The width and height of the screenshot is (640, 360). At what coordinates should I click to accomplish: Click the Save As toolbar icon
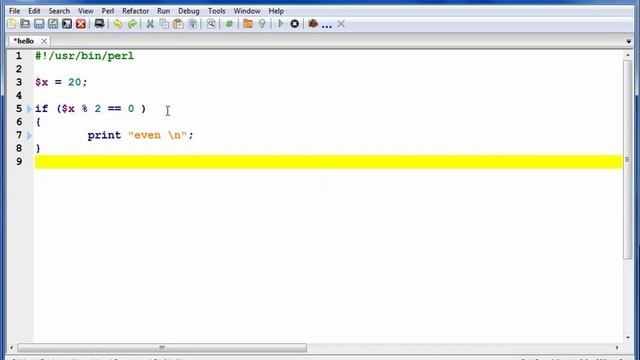(53, 24)
